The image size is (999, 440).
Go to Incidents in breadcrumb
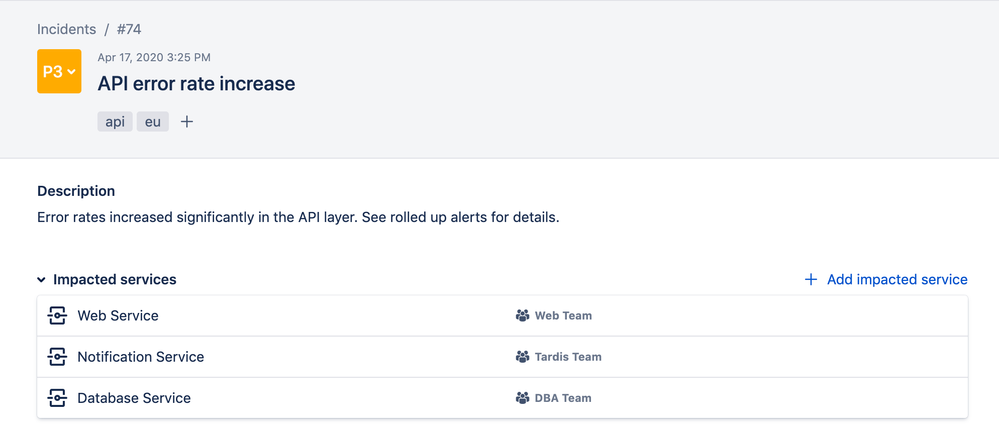67,30
